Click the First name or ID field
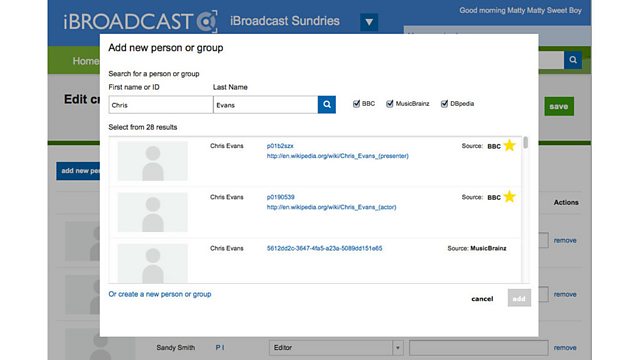Viewport: 640px width, 360px height. 161,105
